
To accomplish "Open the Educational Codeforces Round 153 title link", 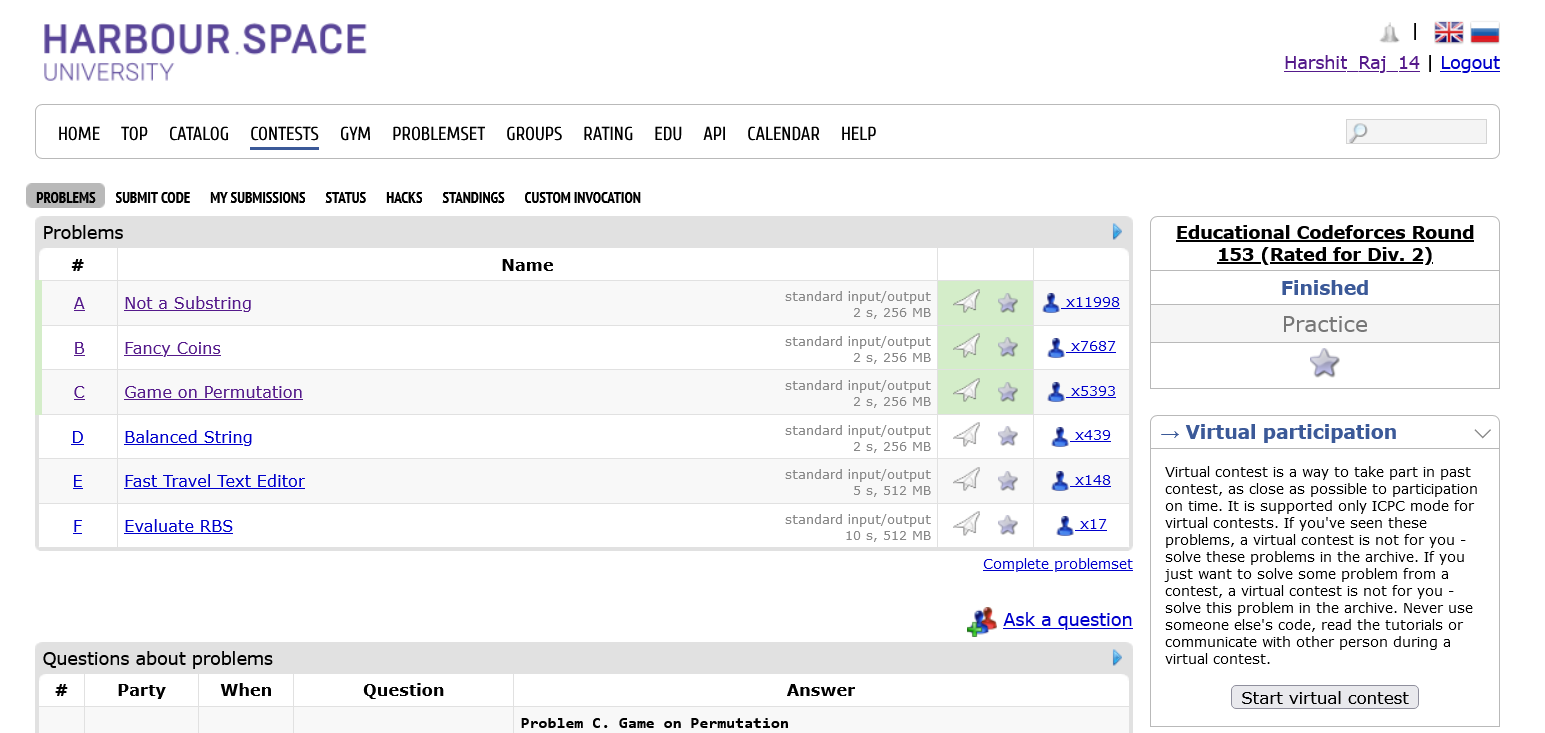I will coord(1325,244).
